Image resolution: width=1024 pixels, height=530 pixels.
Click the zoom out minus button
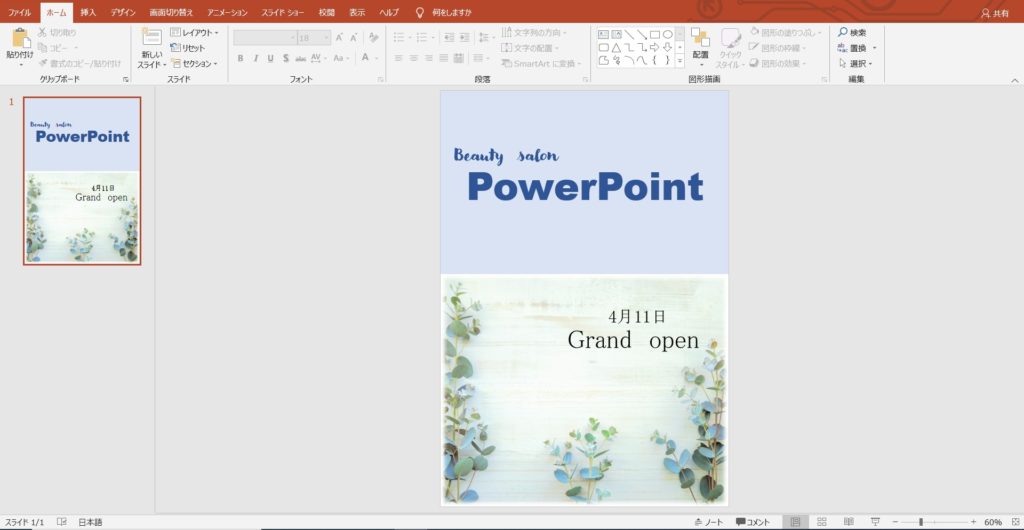point(895,522)
